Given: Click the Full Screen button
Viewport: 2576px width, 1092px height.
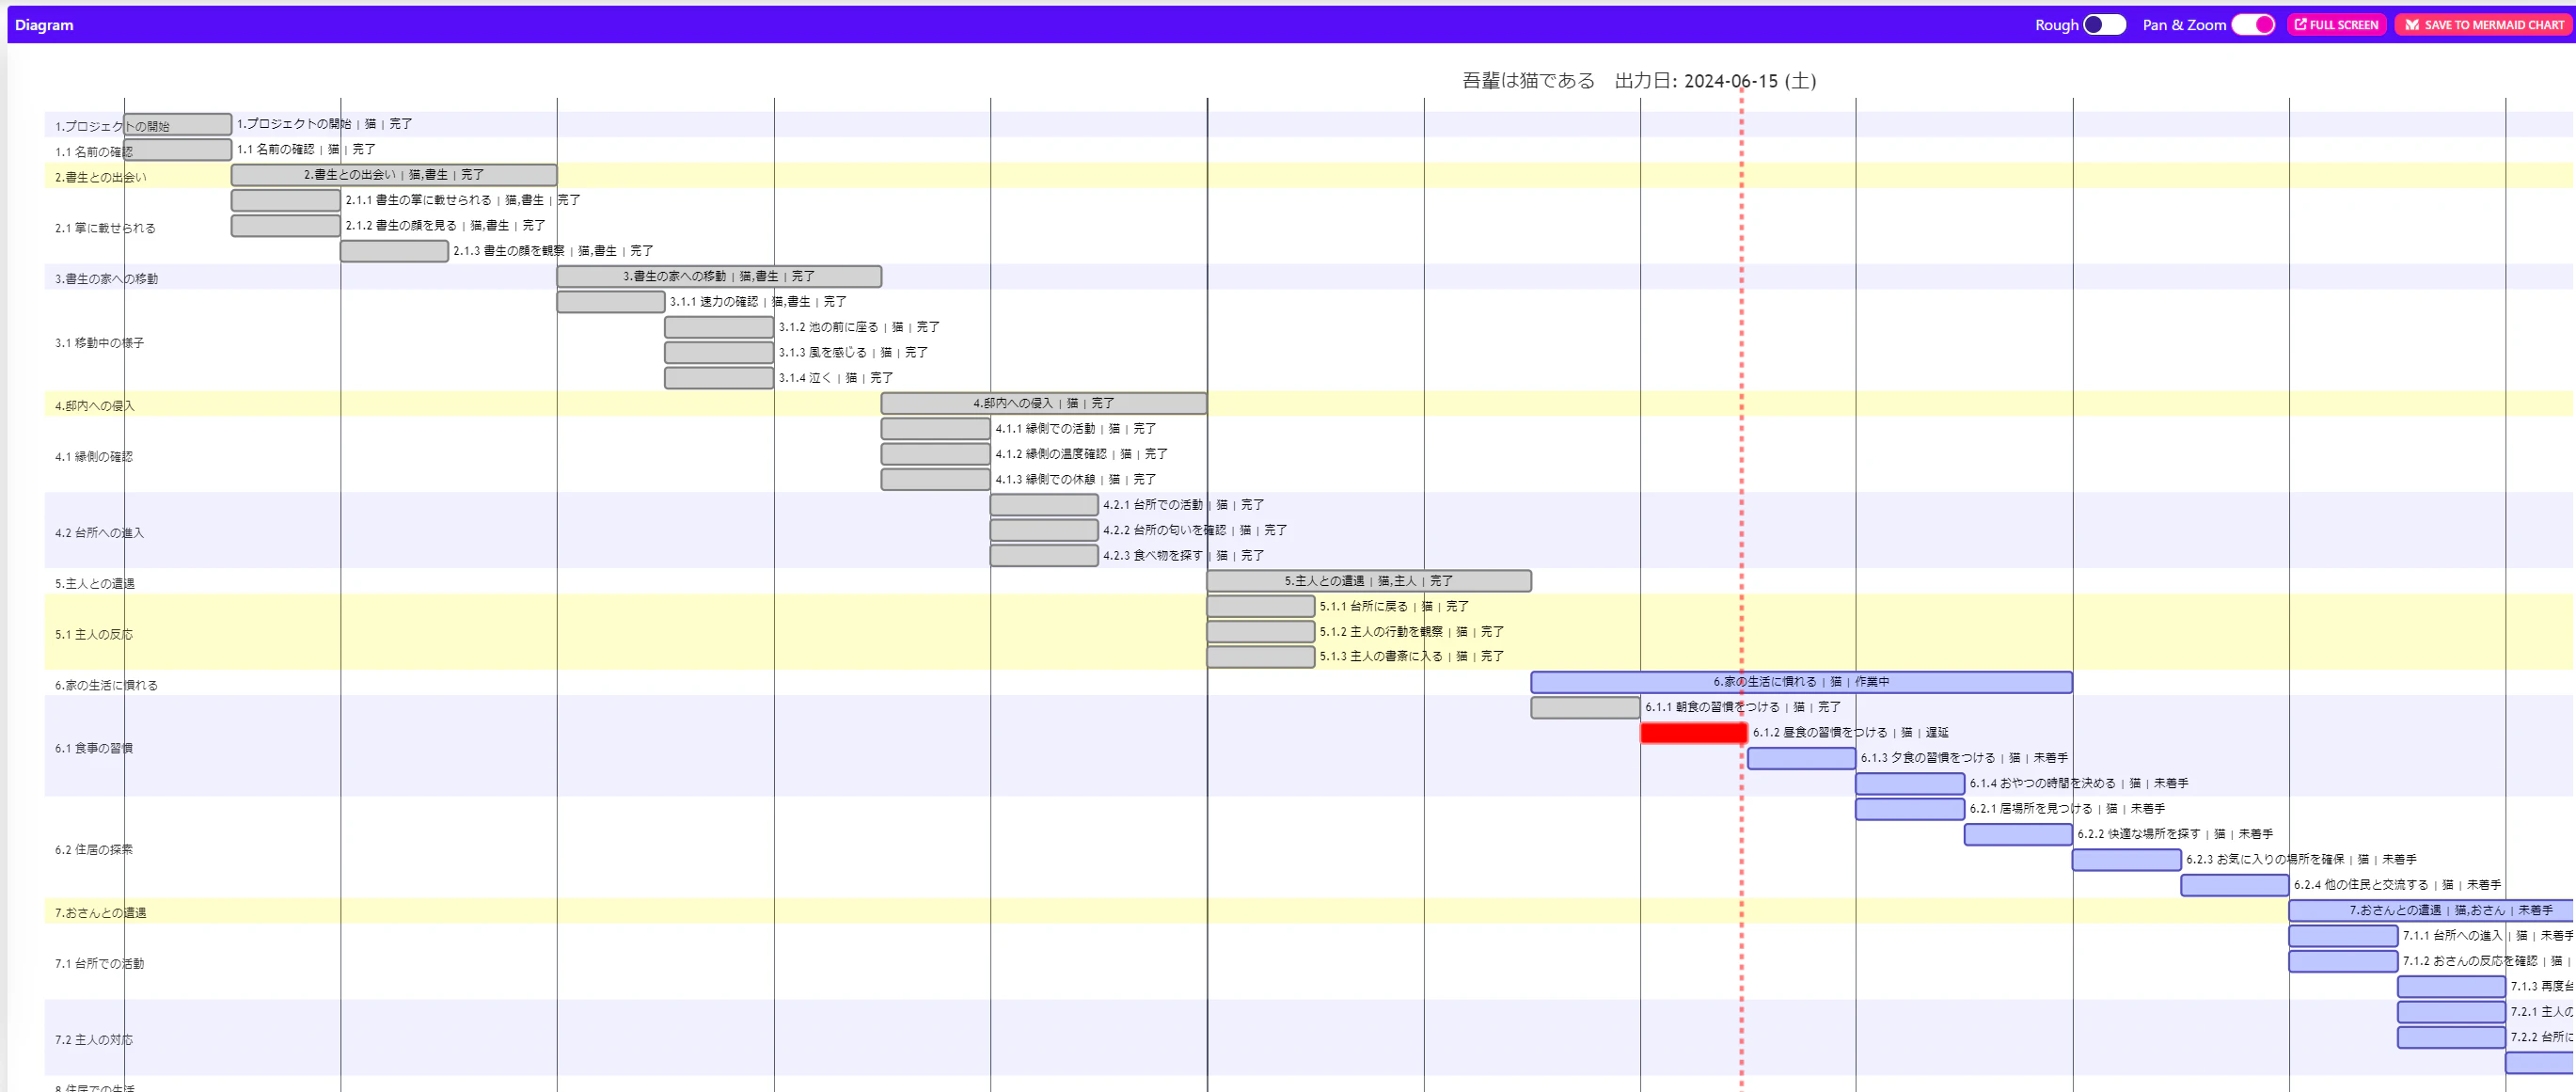Looking at the screenshot, I should 2336,25.
